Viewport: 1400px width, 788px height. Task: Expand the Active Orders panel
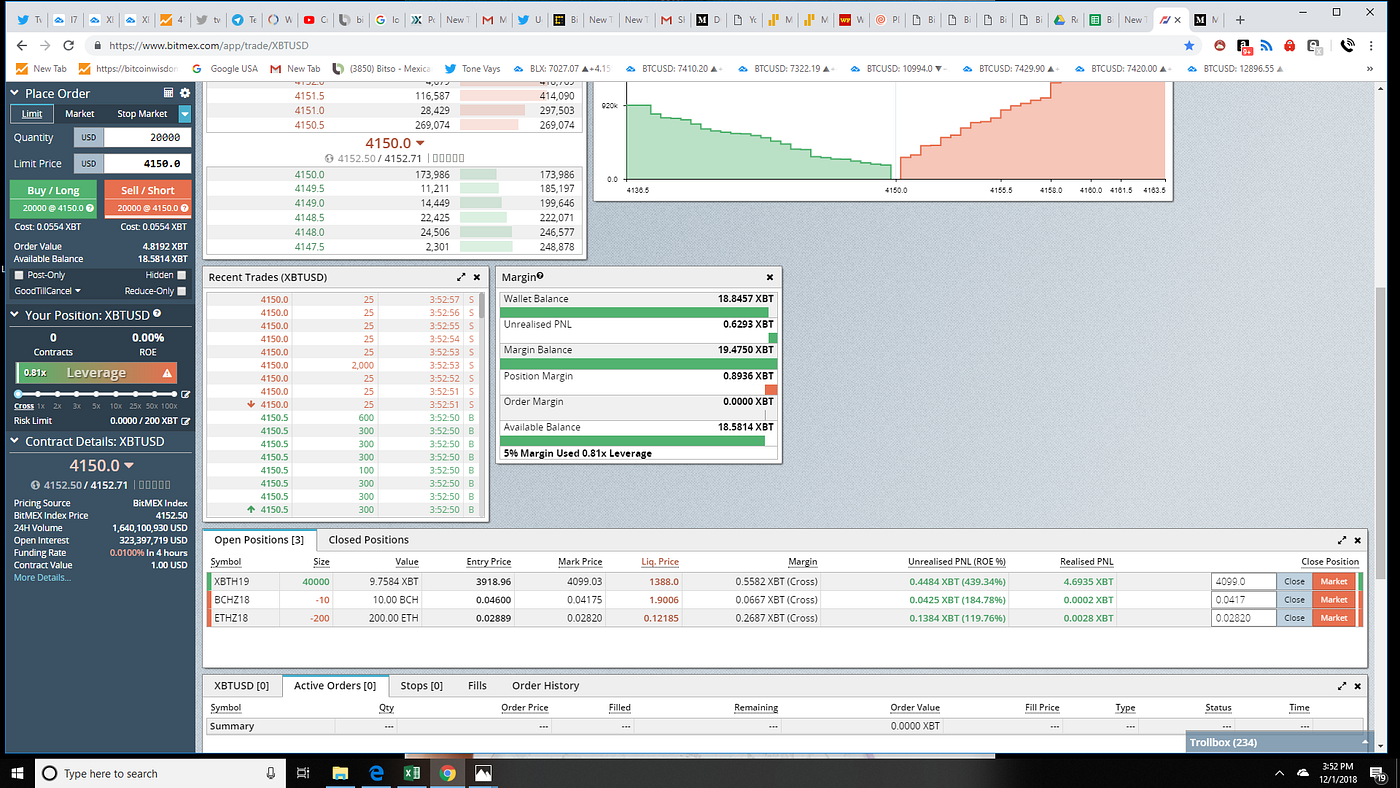coord(1342,686)
